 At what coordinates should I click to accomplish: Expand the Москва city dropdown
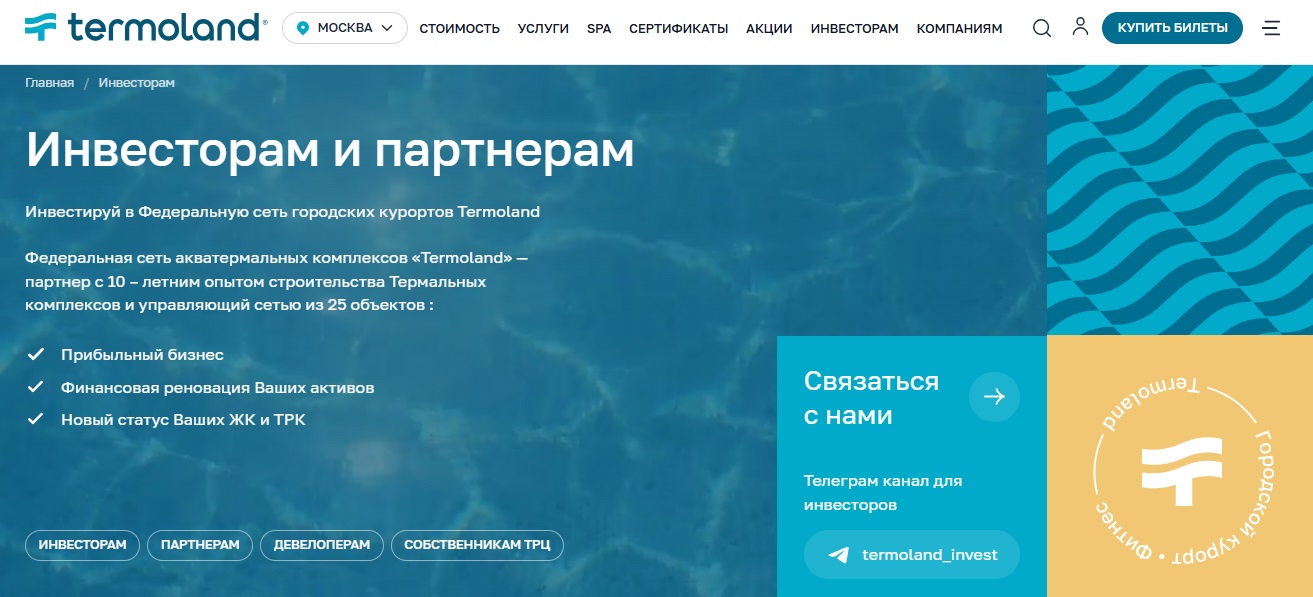pyautogui.click(x=345, y=28)
